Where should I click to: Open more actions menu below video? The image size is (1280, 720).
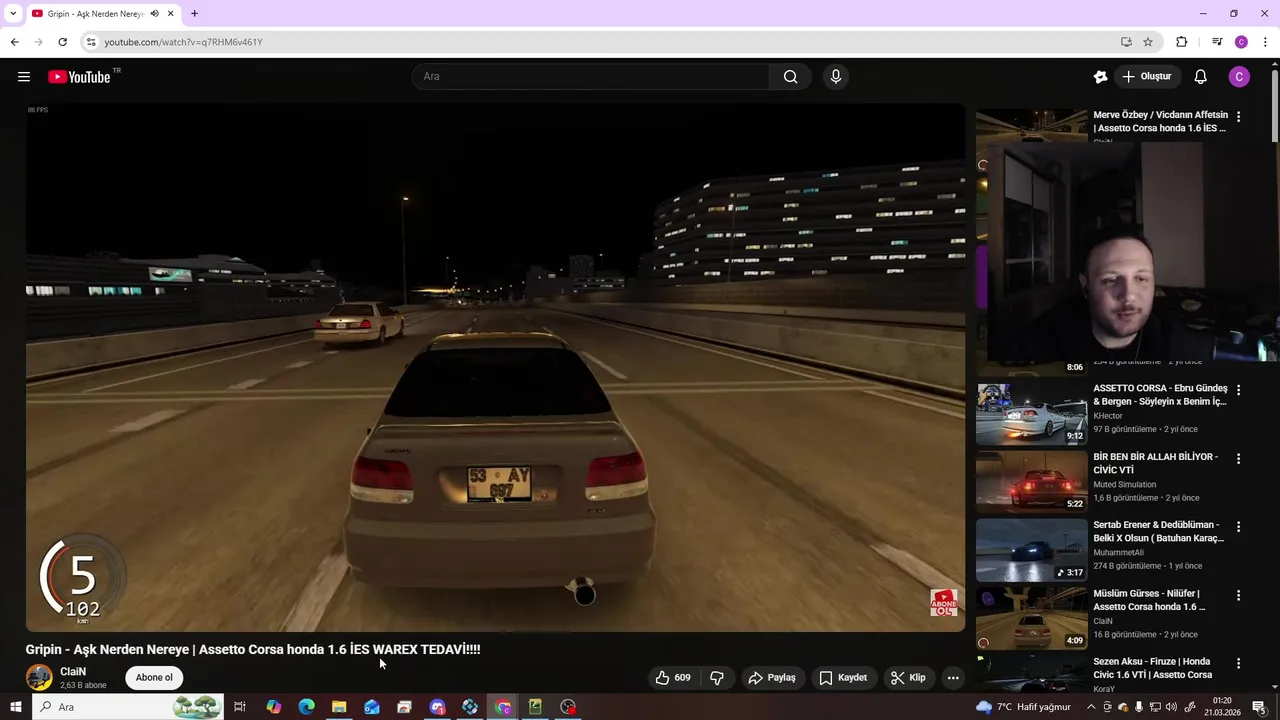(953, 678)
